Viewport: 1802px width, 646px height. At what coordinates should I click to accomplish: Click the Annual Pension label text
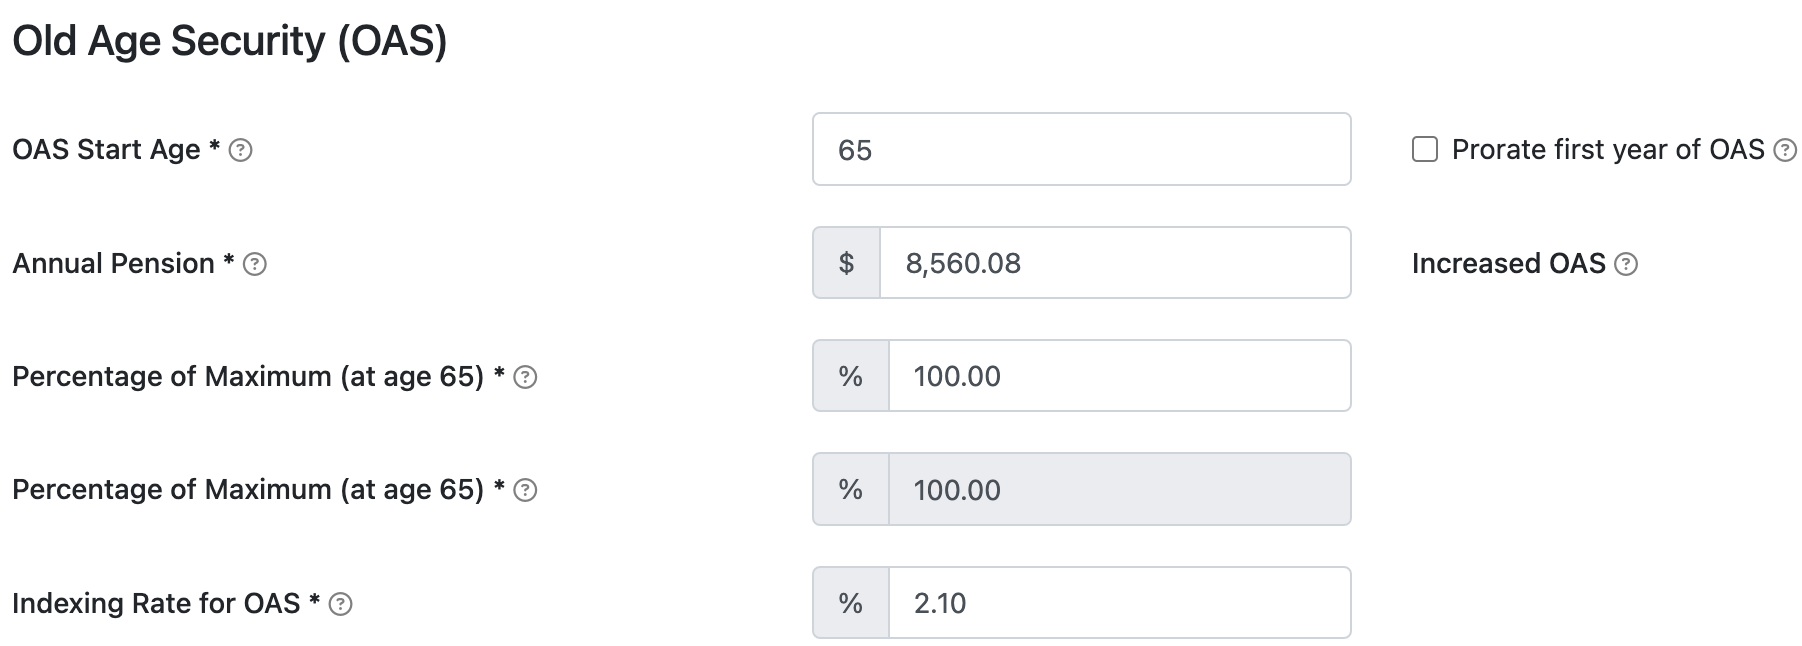coord(113,264)
